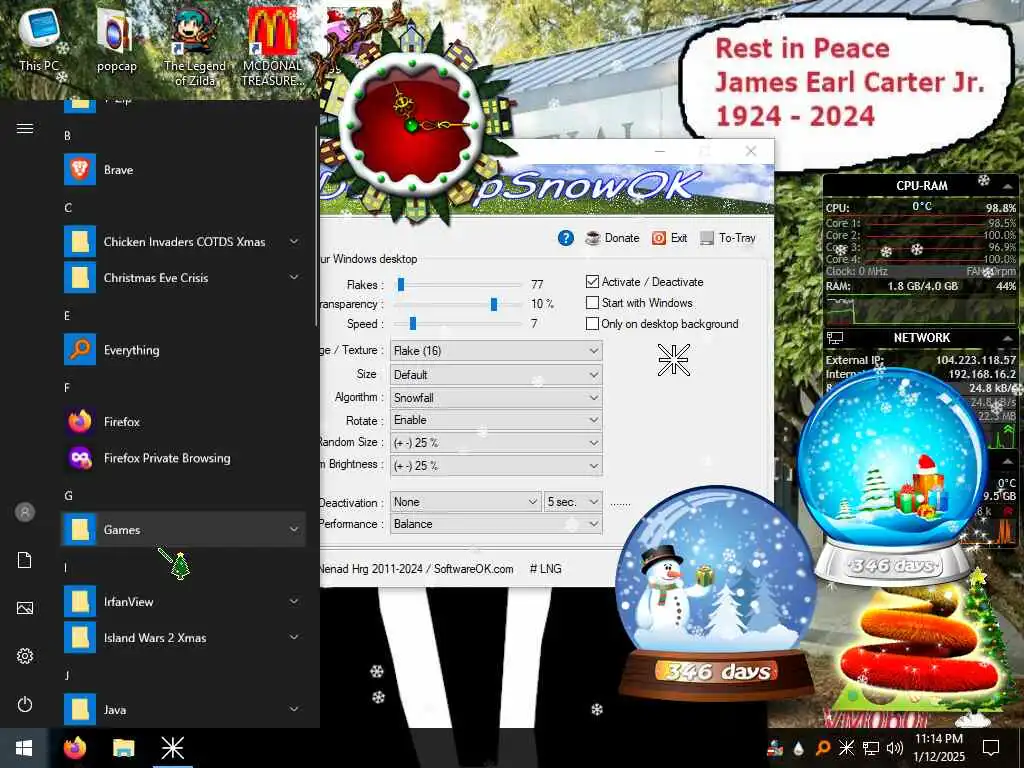Open the Brave browser from Start menu
The image size is (1024, 768).
point(184,170)
